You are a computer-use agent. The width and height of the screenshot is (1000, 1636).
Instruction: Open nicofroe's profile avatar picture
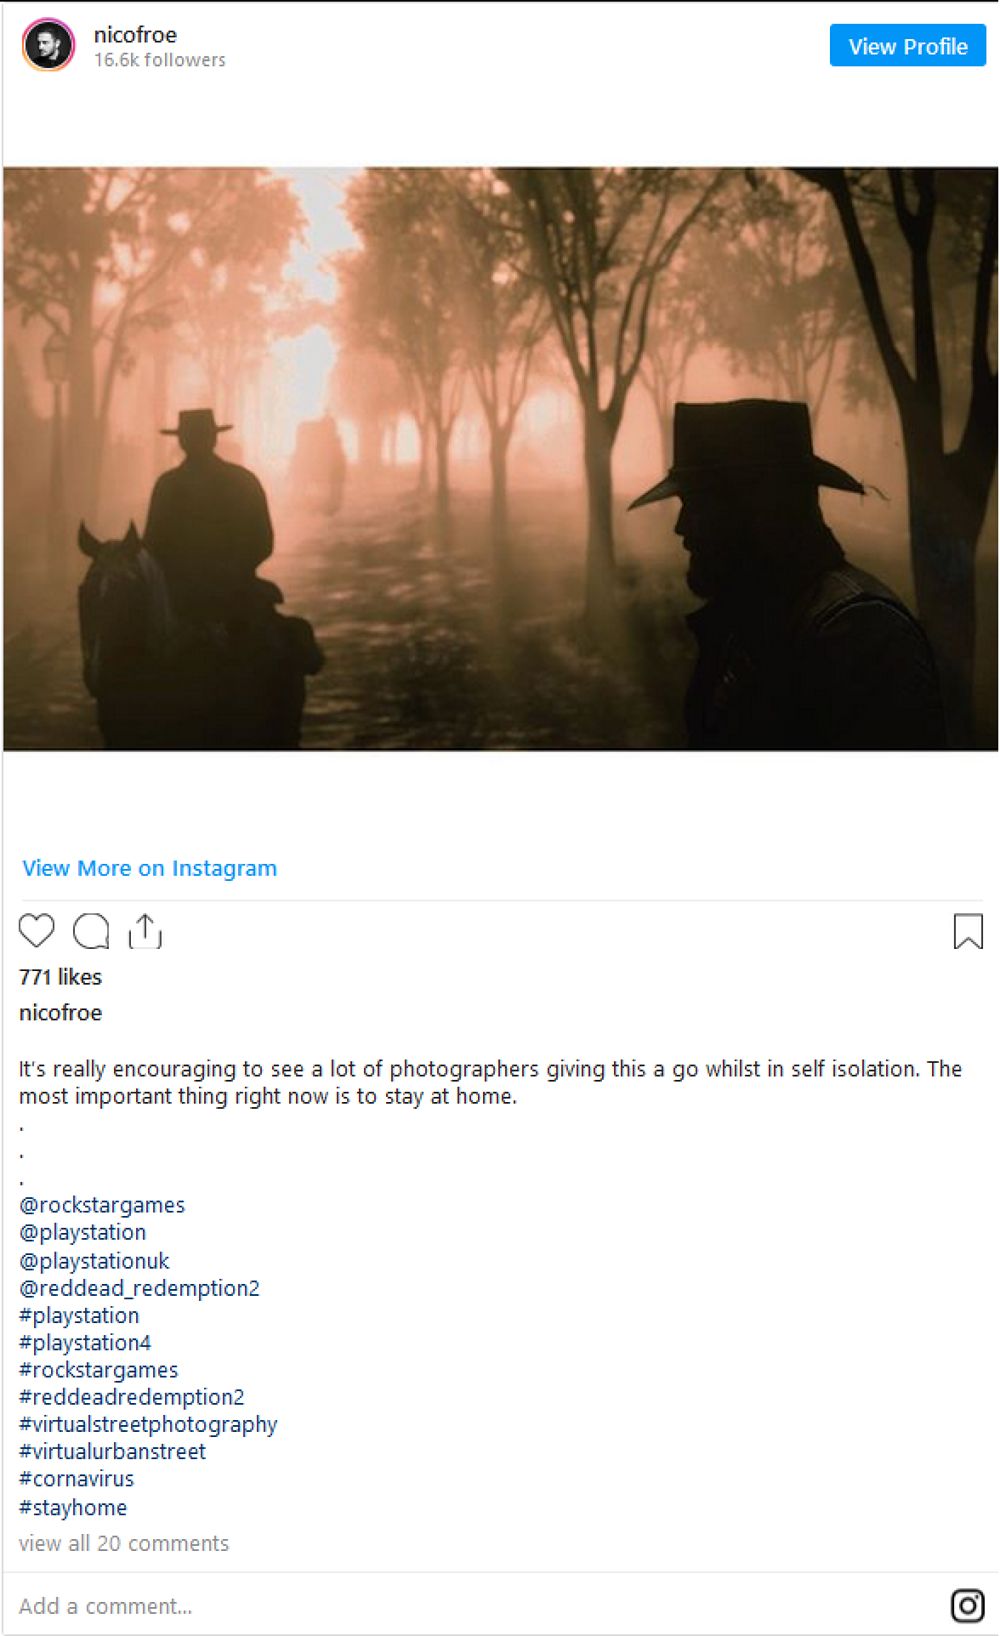[x=48, y=45]
